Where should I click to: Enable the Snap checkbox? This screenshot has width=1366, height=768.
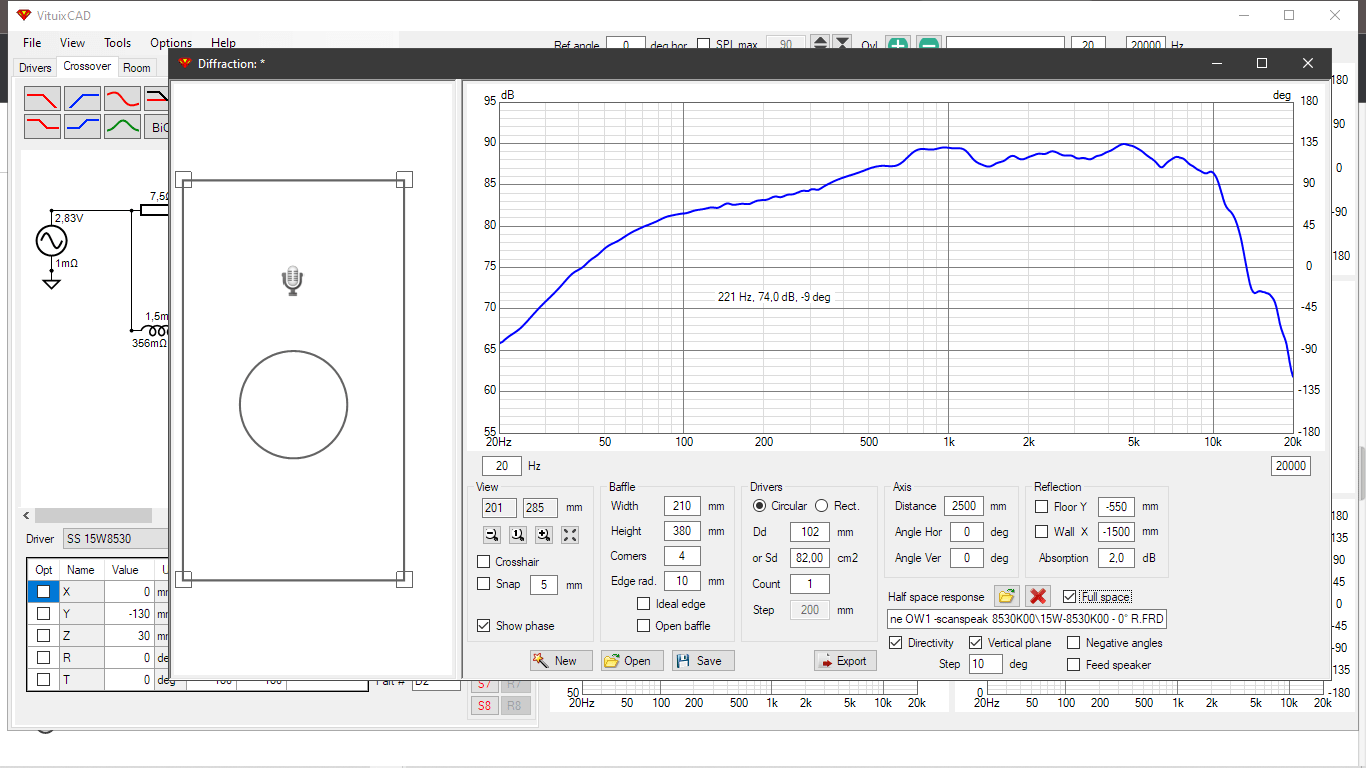click(x=484, y=584)
